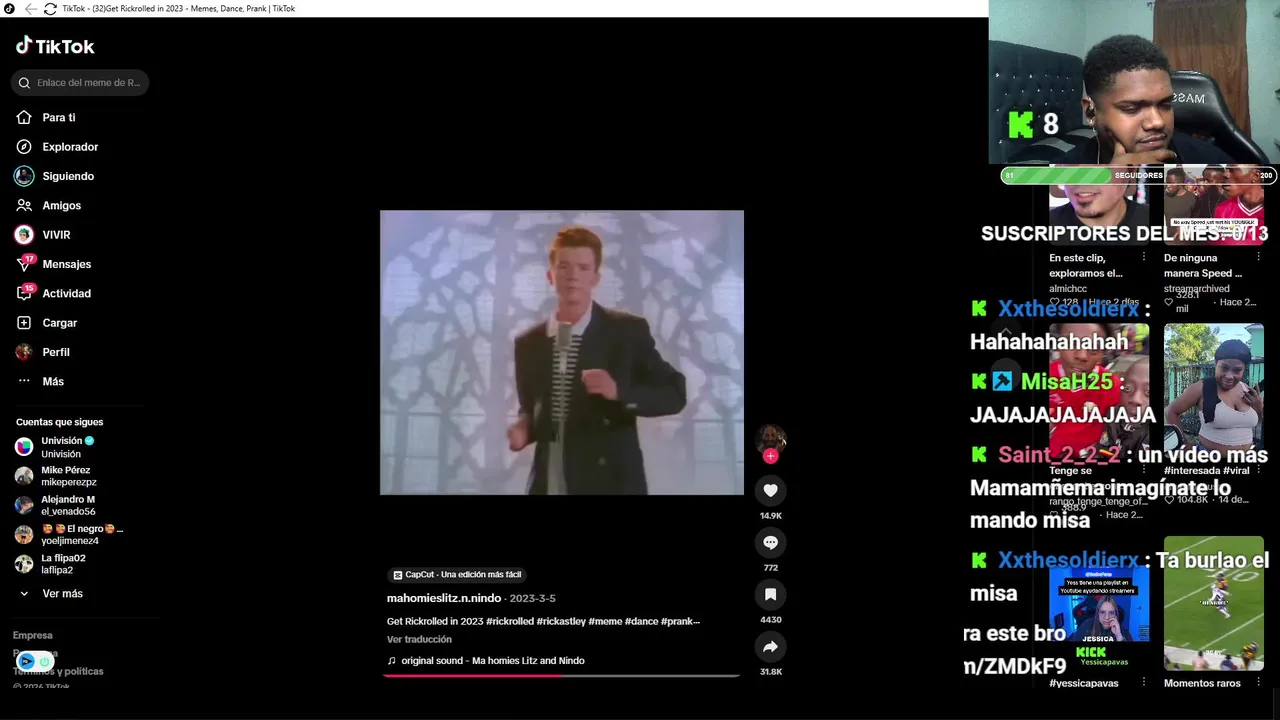Click Términos y políticas footer link
The width and height of the screenshot is (1280, 720).
(58, 671)
